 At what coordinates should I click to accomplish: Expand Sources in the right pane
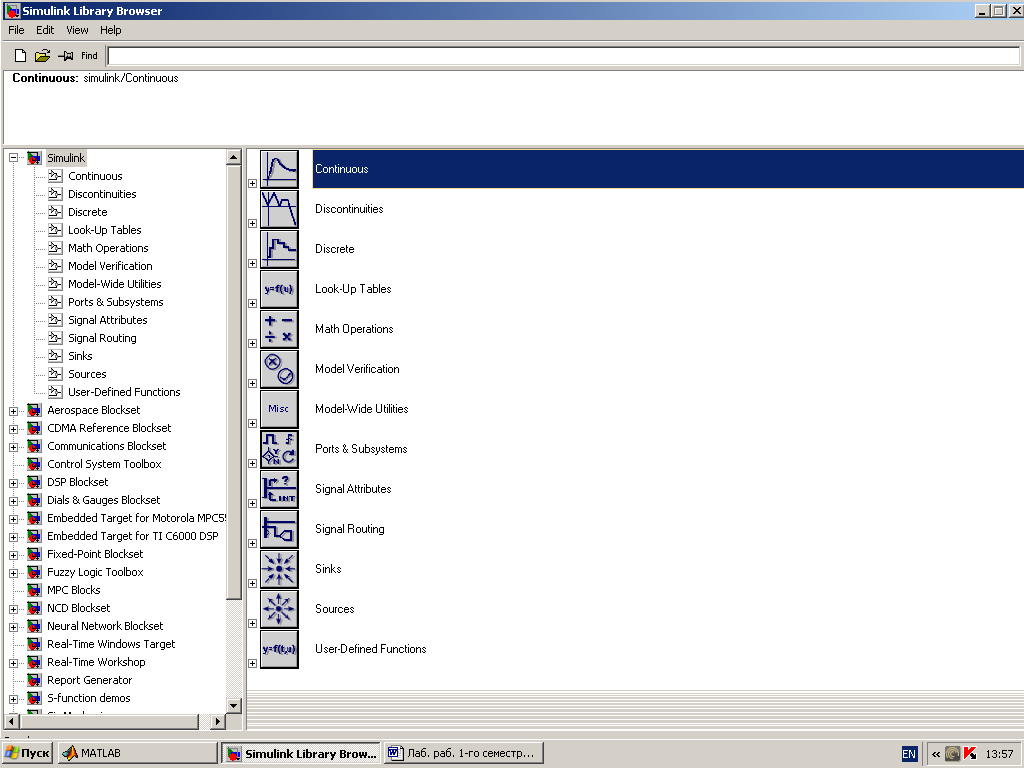point(252,624)
